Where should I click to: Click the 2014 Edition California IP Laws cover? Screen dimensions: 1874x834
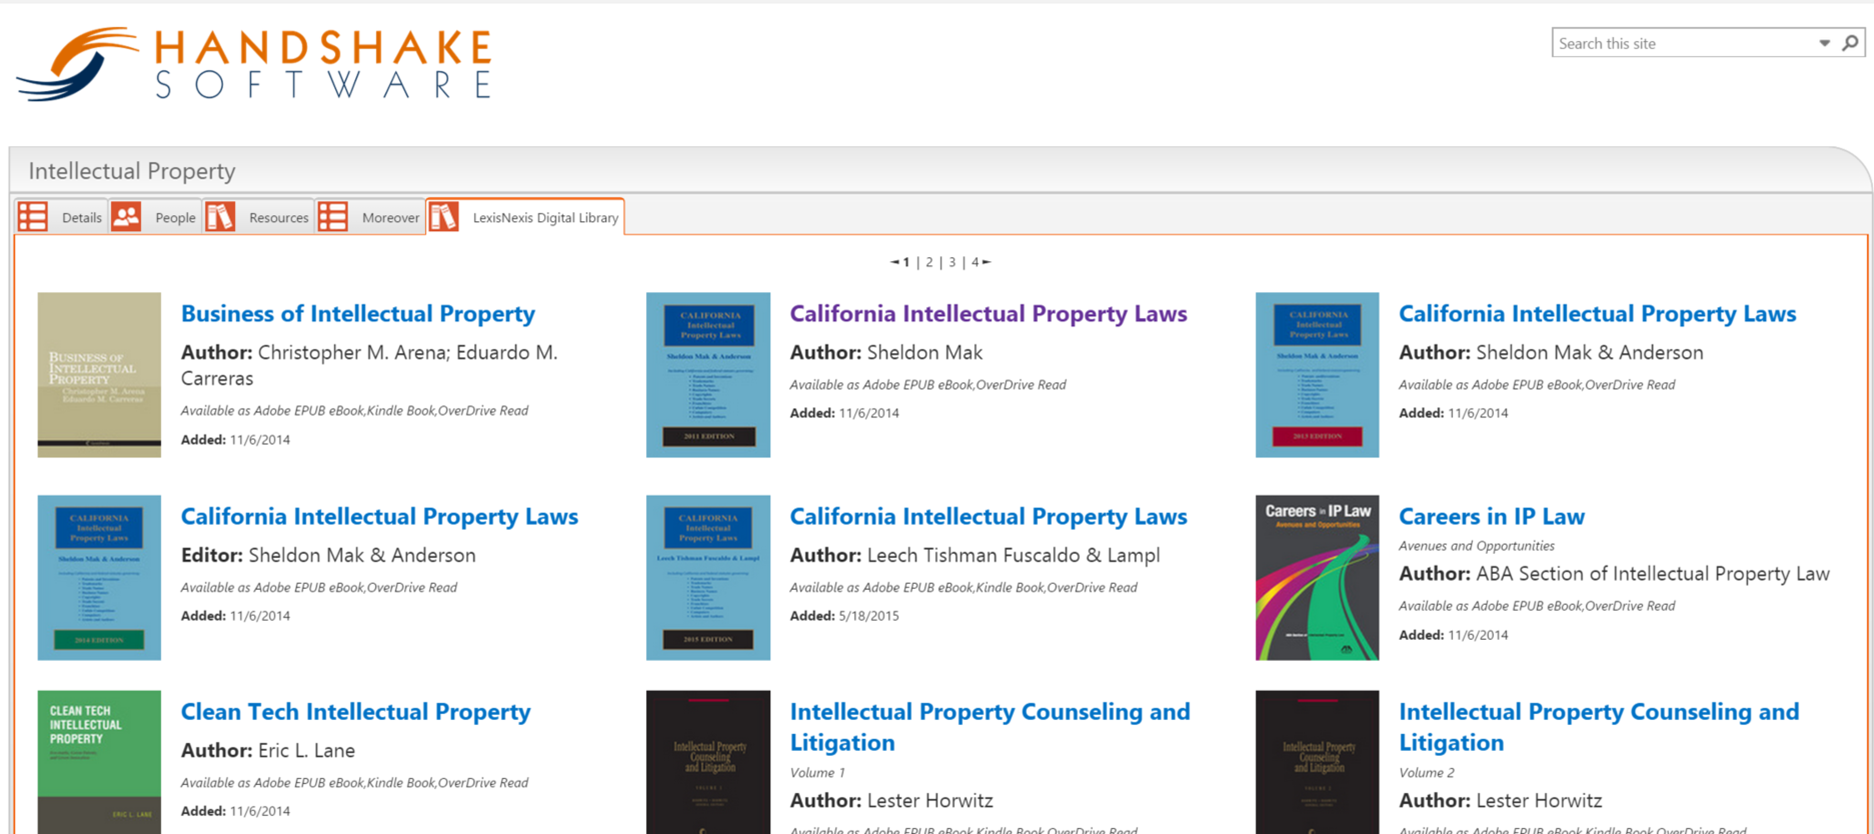click(x=99, y=578)
